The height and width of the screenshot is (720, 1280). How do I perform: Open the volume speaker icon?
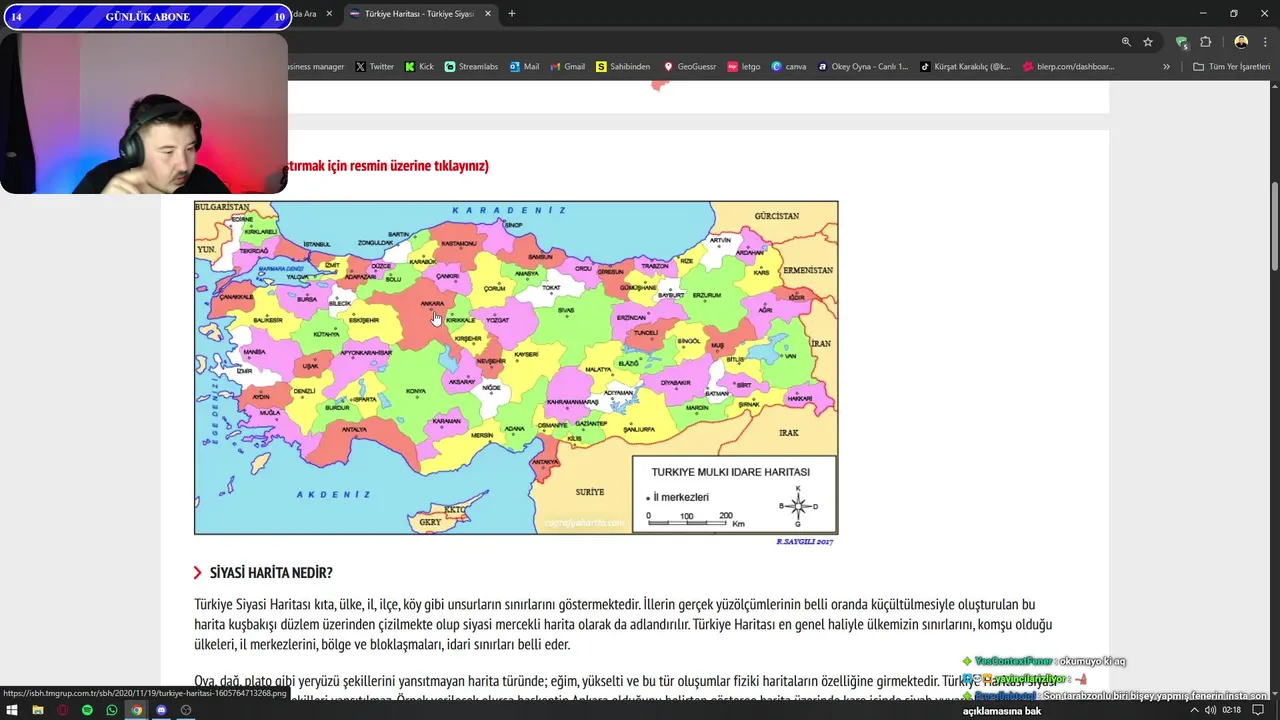pos(1209,710)
